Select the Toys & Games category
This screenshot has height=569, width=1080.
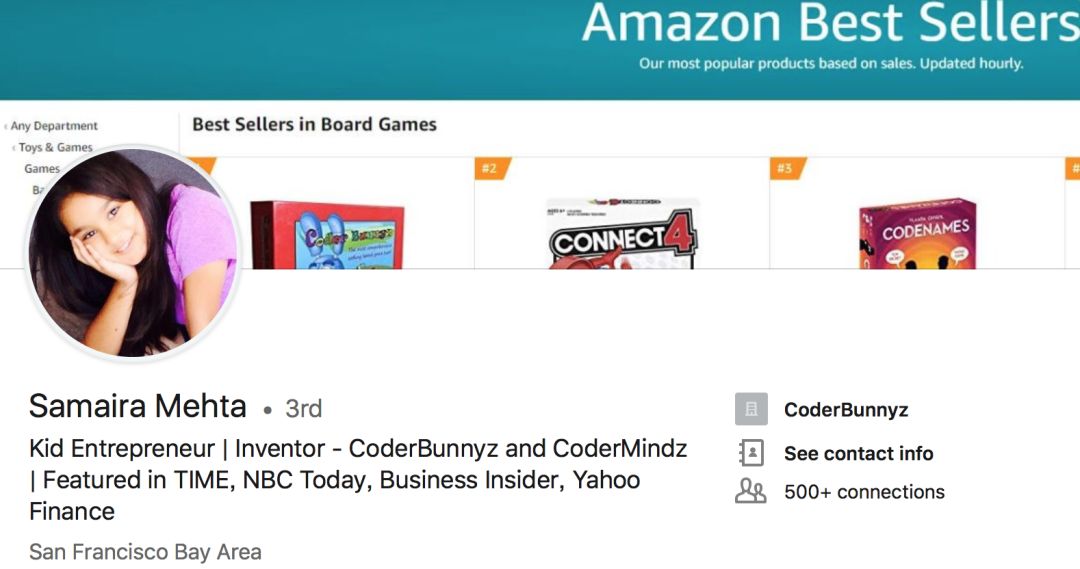coord(55,147)
